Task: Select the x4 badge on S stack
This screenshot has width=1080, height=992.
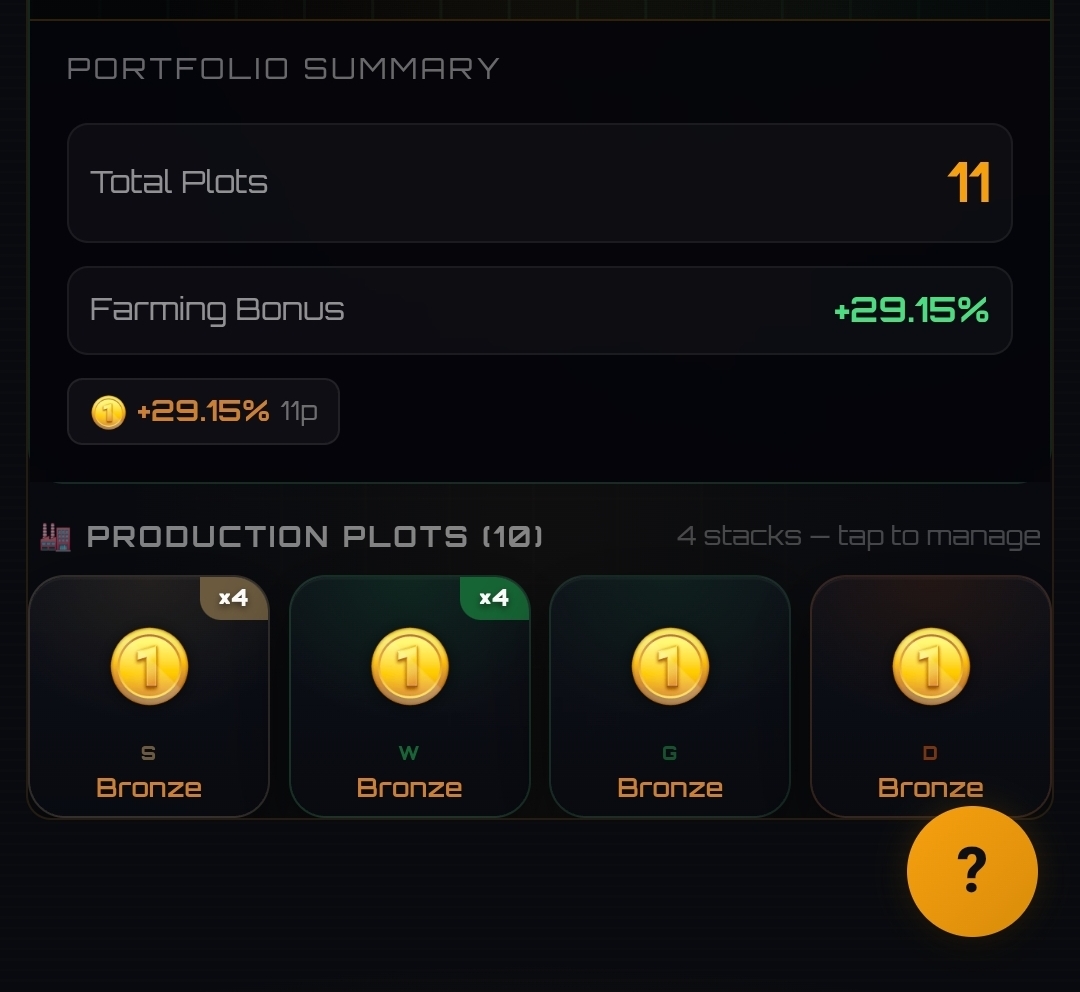Action: tap(233, 597)
